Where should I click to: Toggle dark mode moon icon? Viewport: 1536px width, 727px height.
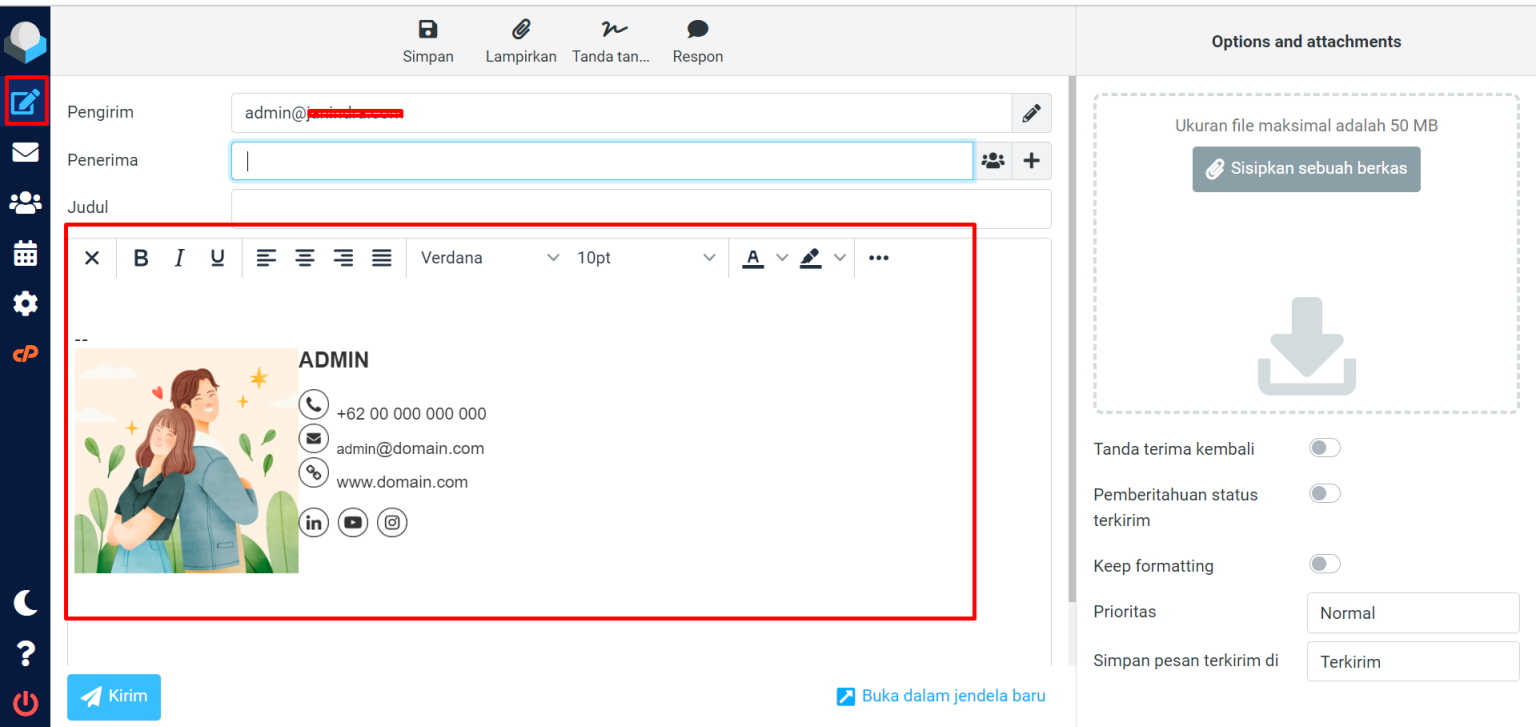point(25,602)
